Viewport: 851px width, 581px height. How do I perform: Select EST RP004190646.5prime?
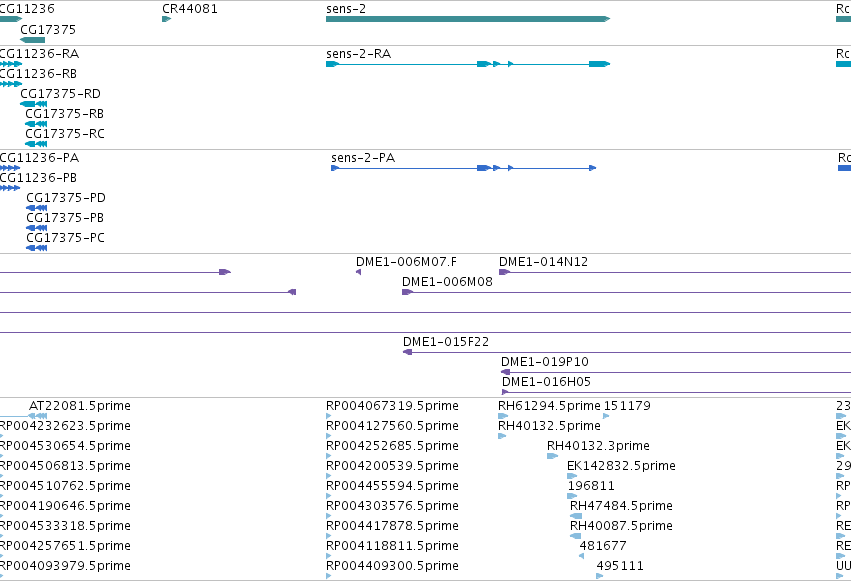point(65,506)
